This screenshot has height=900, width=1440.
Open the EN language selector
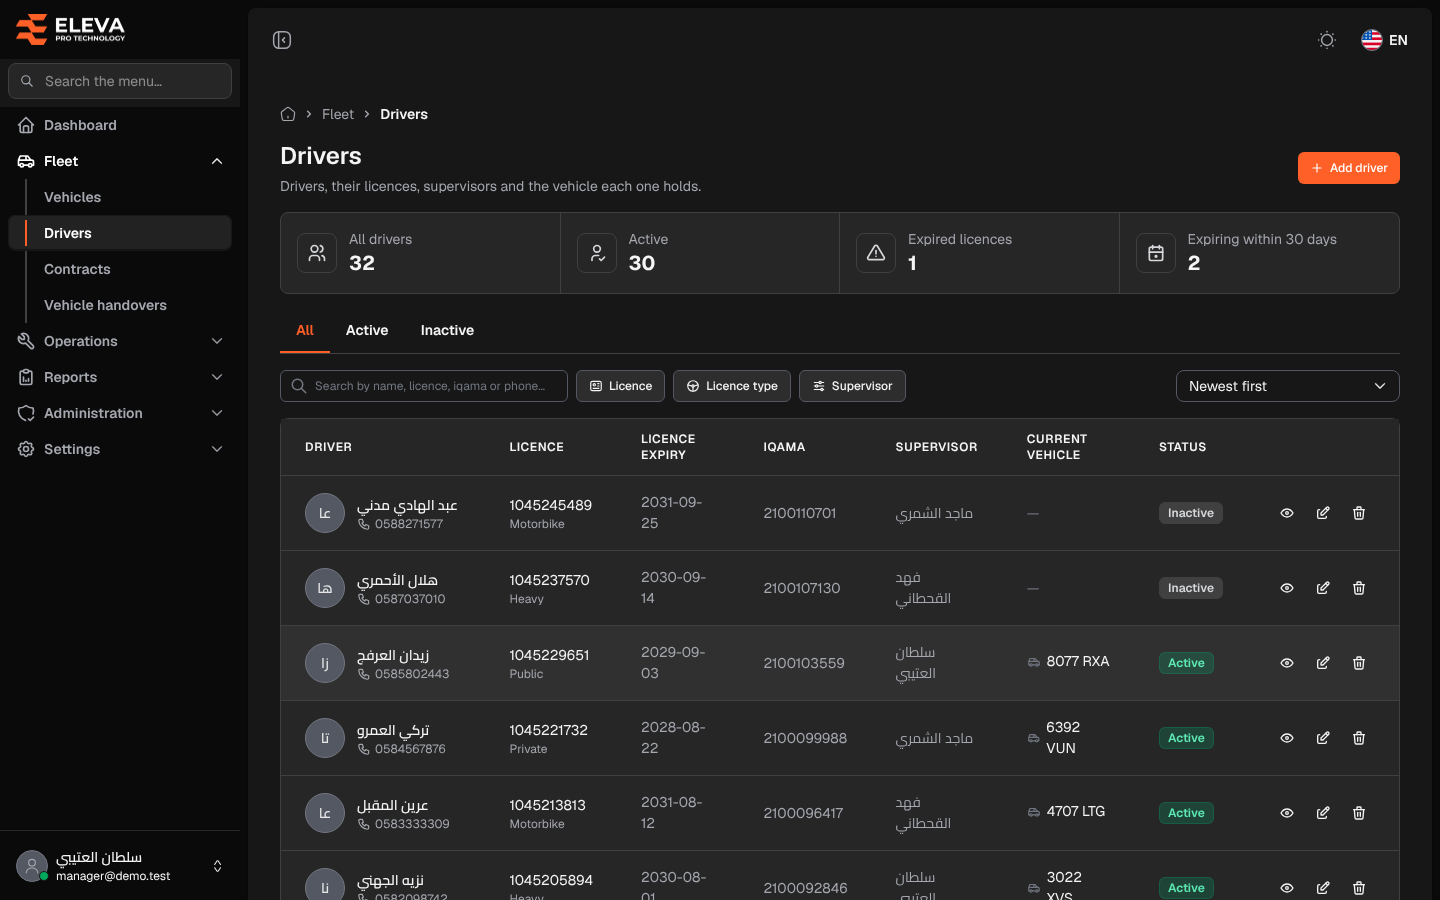click(x=1385, y=40)
